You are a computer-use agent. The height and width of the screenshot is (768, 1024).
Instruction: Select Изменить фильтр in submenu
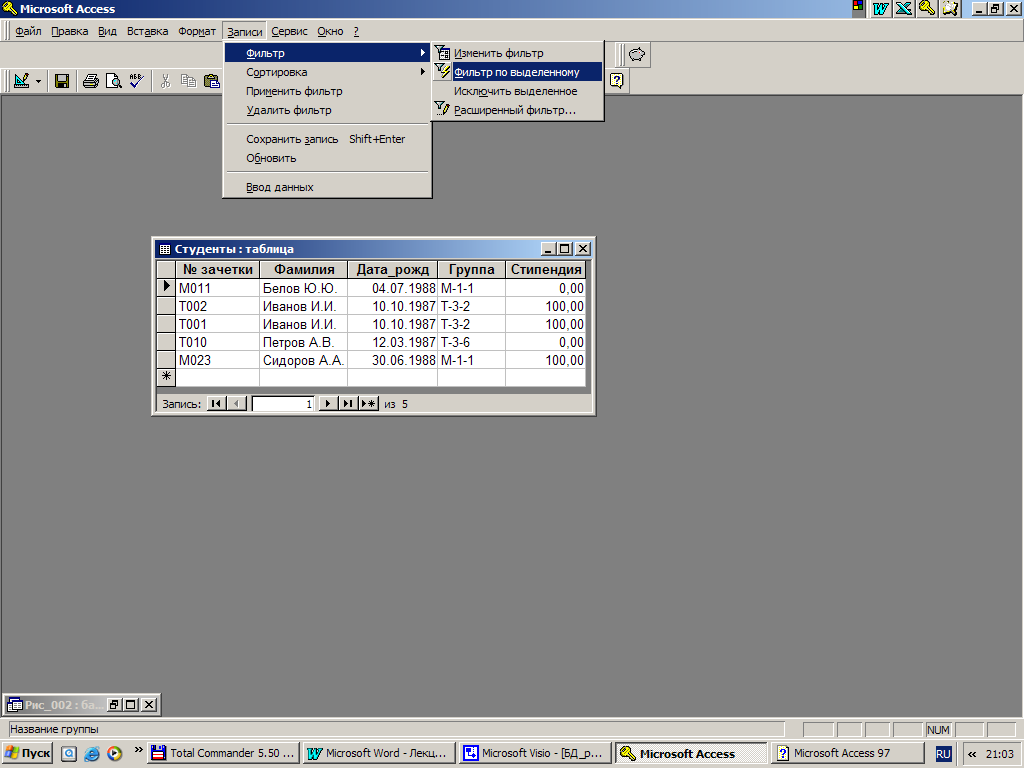[517, 53]
